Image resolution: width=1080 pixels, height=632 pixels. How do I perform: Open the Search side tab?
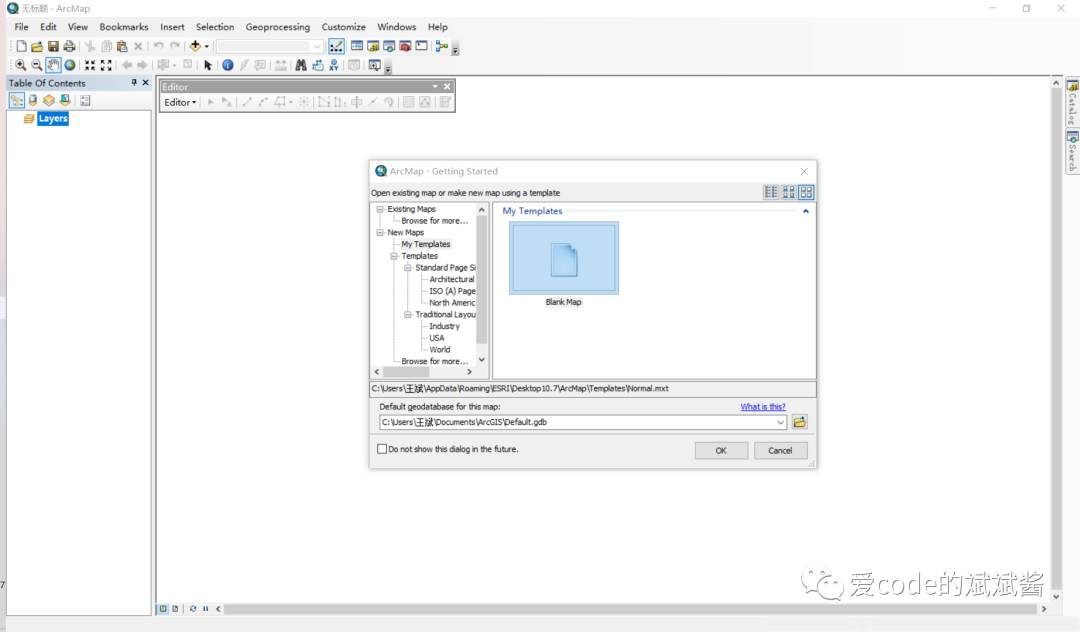[x=1072, y=152]
